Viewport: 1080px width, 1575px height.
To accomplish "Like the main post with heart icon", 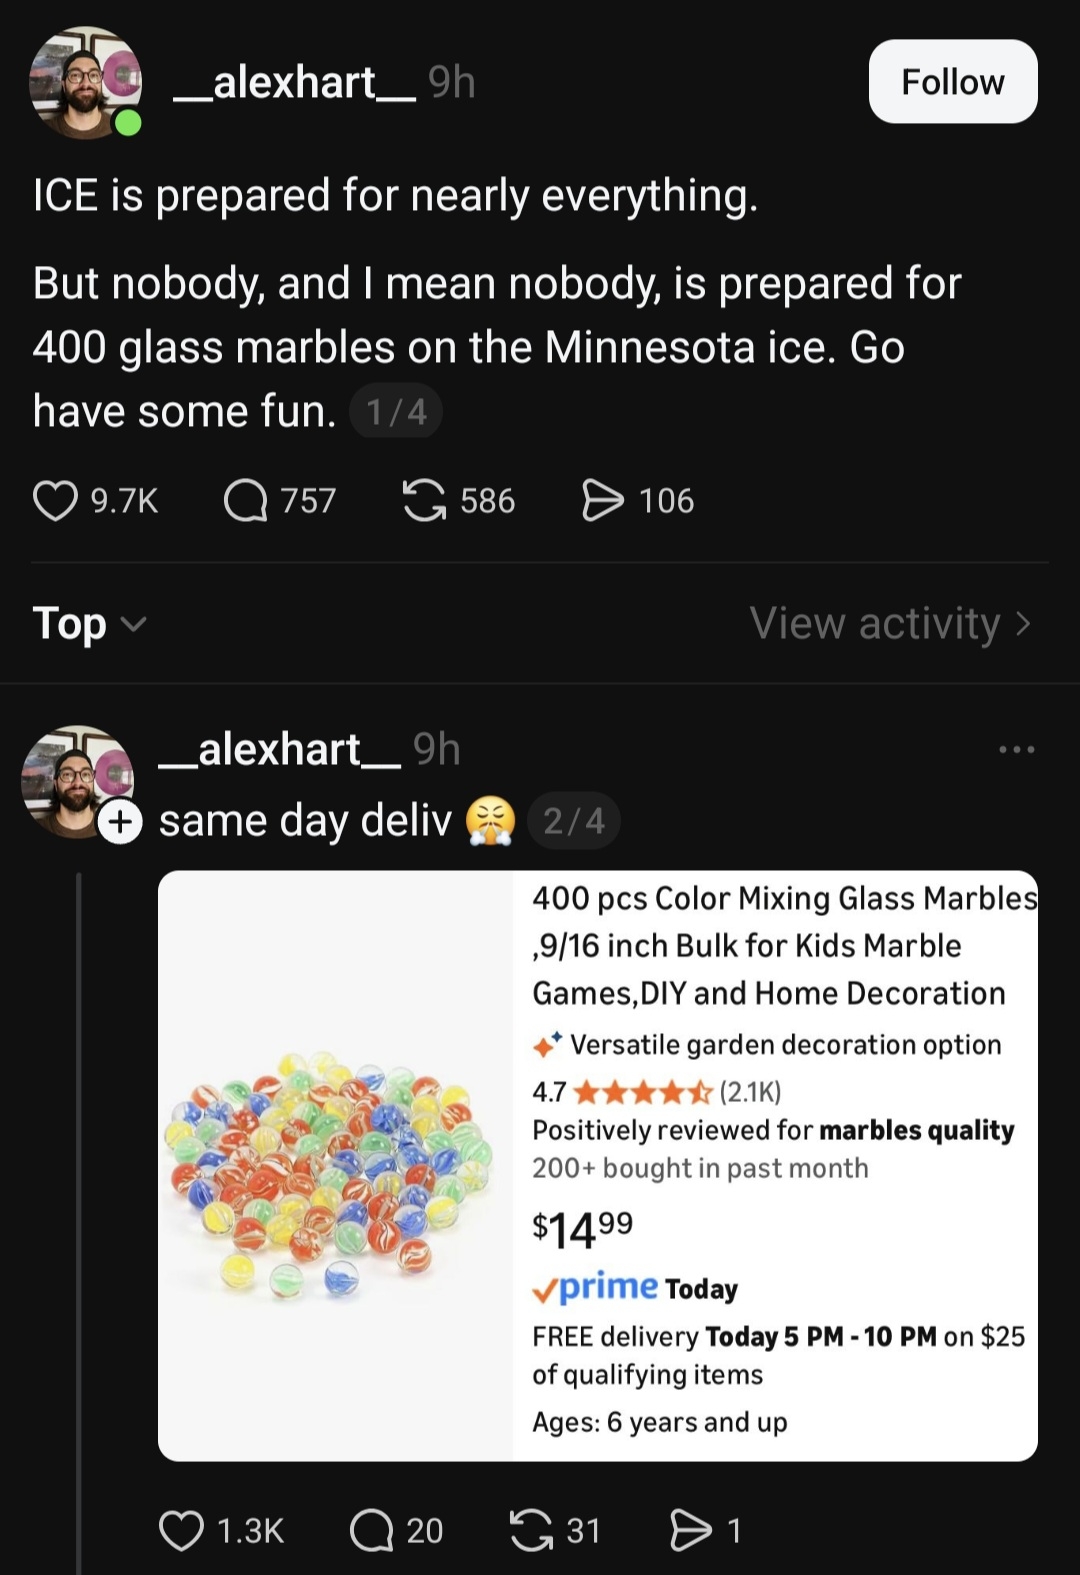I will (x=55, y=501).
